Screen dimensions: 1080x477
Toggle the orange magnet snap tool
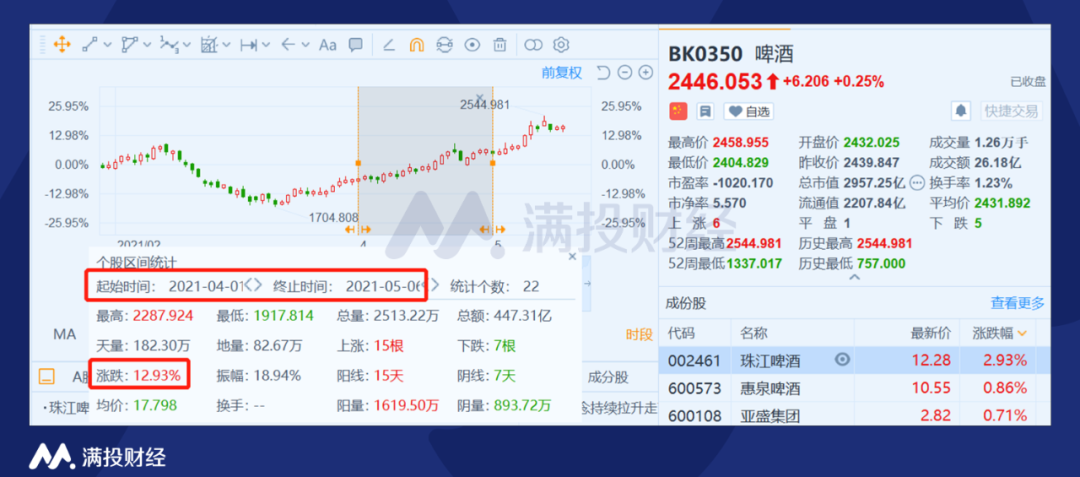(x=417, y=45)
